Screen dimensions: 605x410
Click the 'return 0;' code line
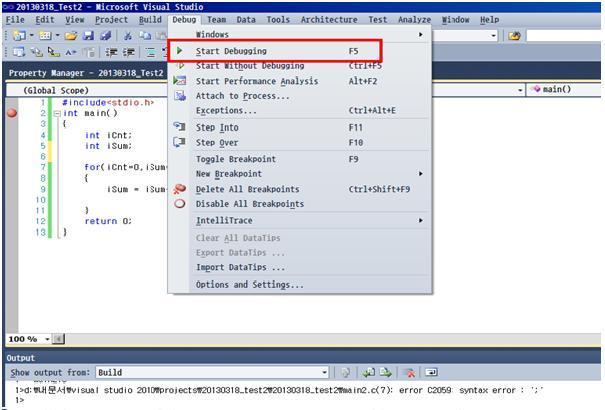click(108, 221)
